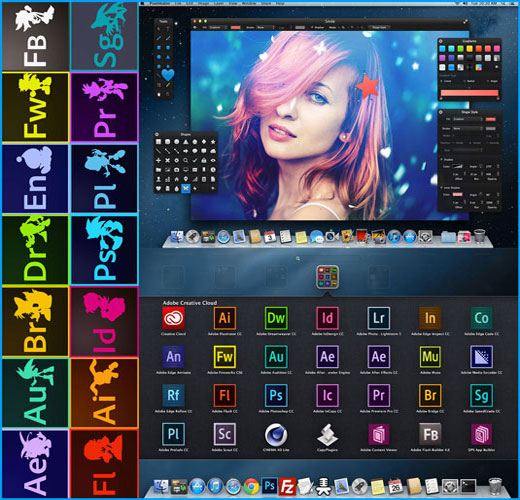Choose Angle gradient type radio button
Image resolution: width=520 pixels, height=500 pixels.
(x=488, y=81)
